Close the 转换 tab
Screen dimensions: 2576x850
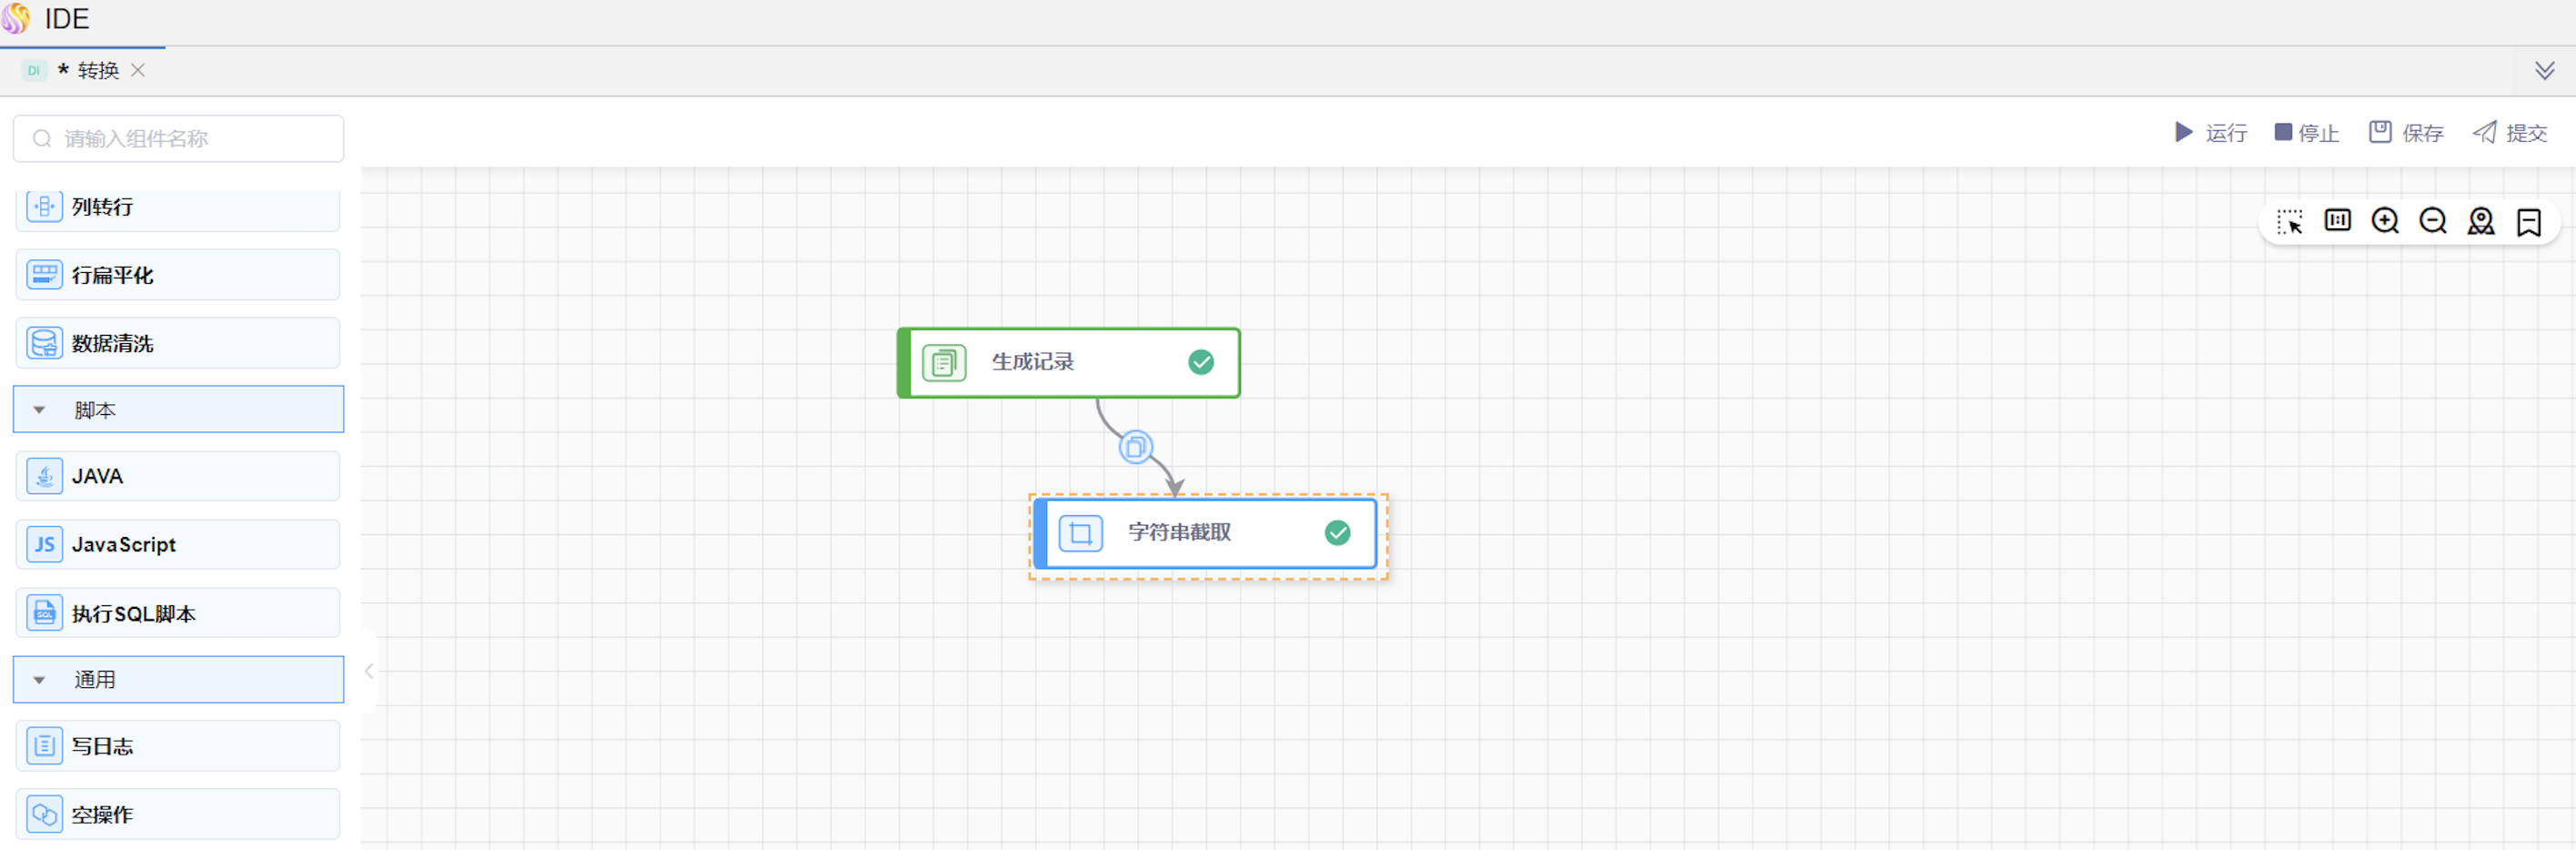pyautogui.click(x=138, y=71)
